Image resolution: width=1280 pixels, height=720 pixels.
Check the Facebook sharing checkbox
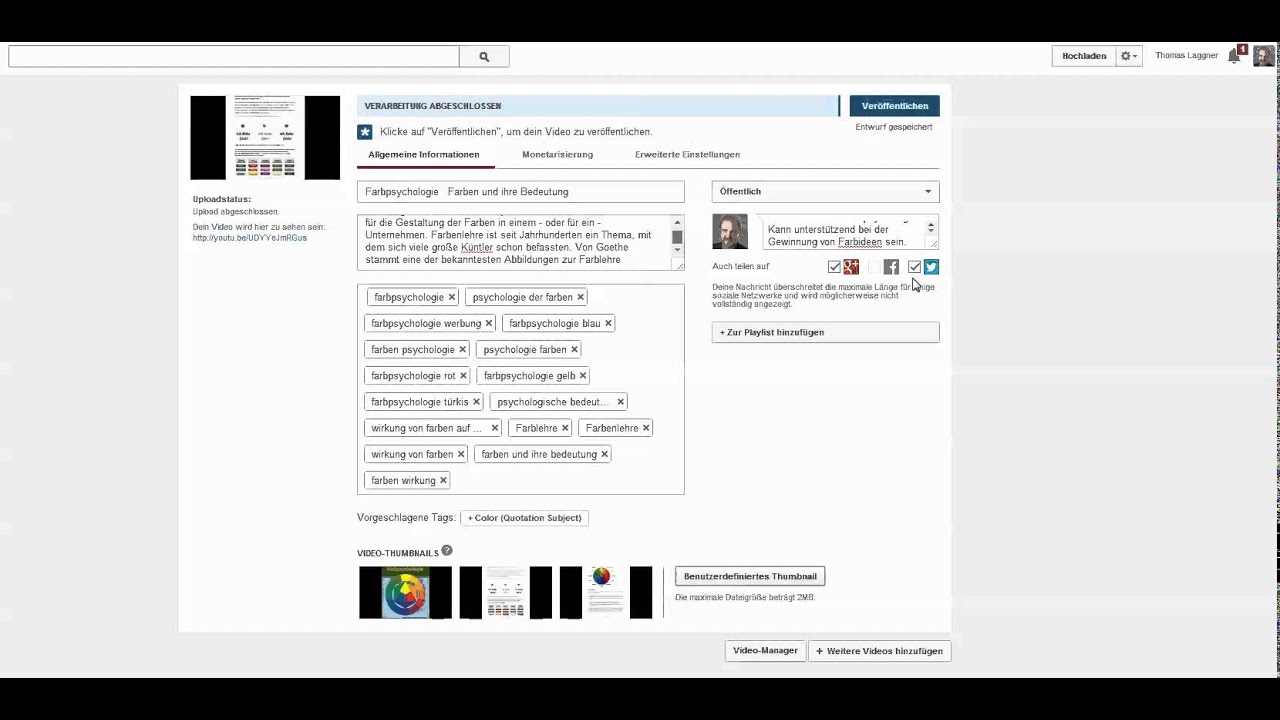click(x=874, y=267)
